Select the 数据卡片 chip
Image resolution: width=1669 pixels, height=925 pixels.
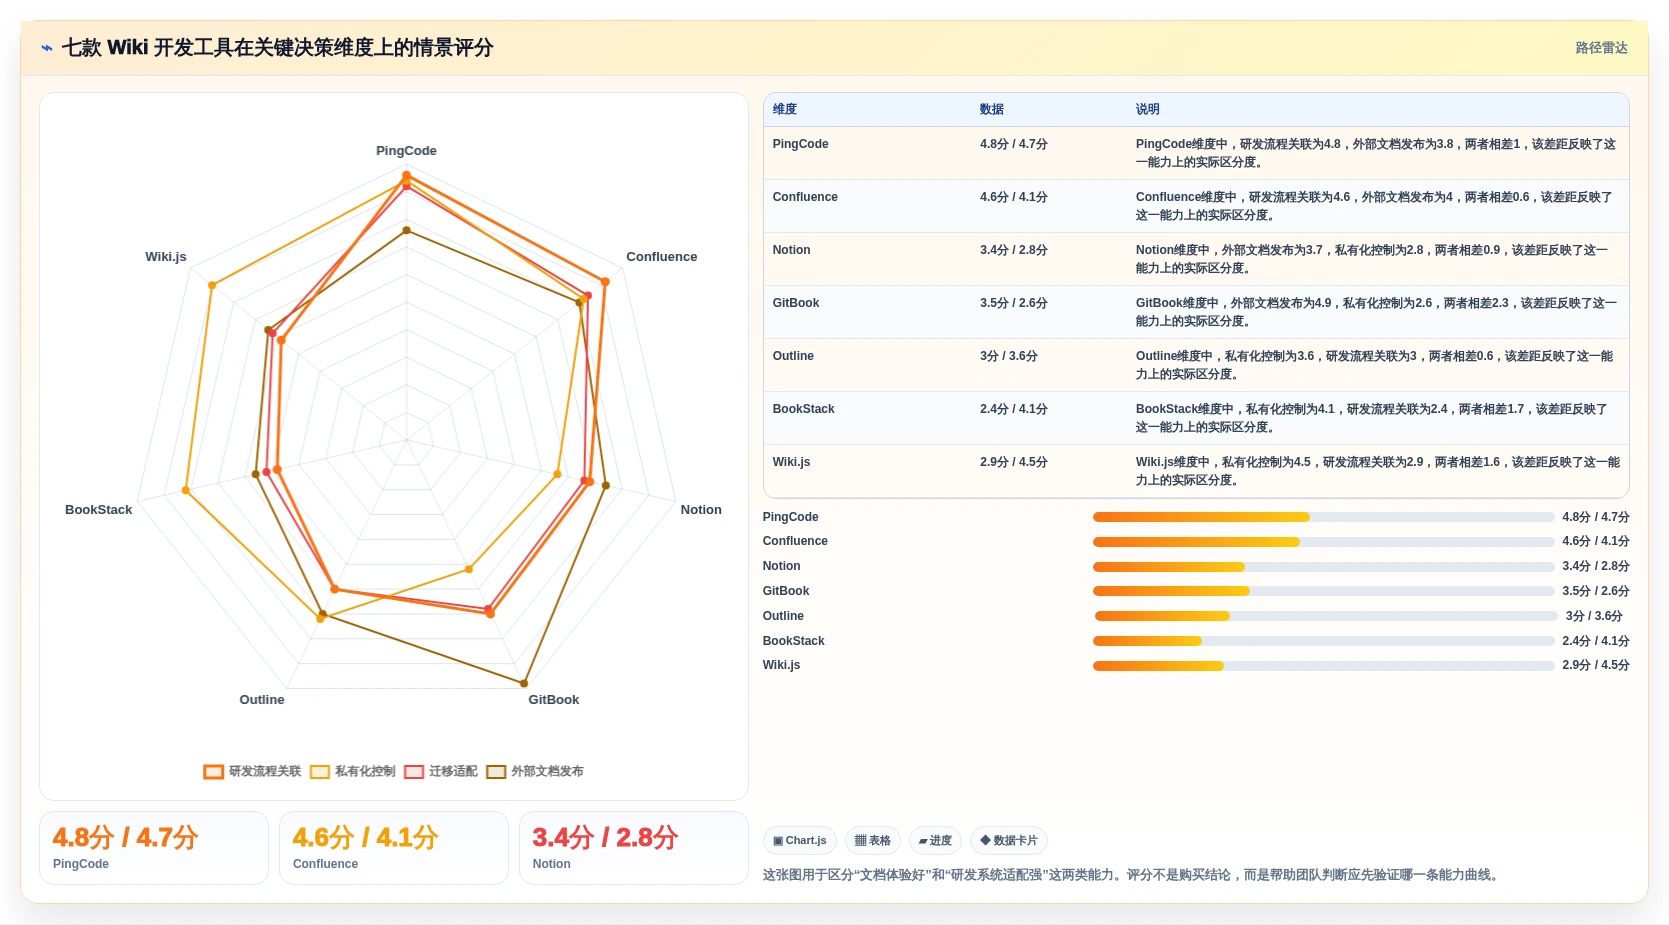coord(1009,841)
